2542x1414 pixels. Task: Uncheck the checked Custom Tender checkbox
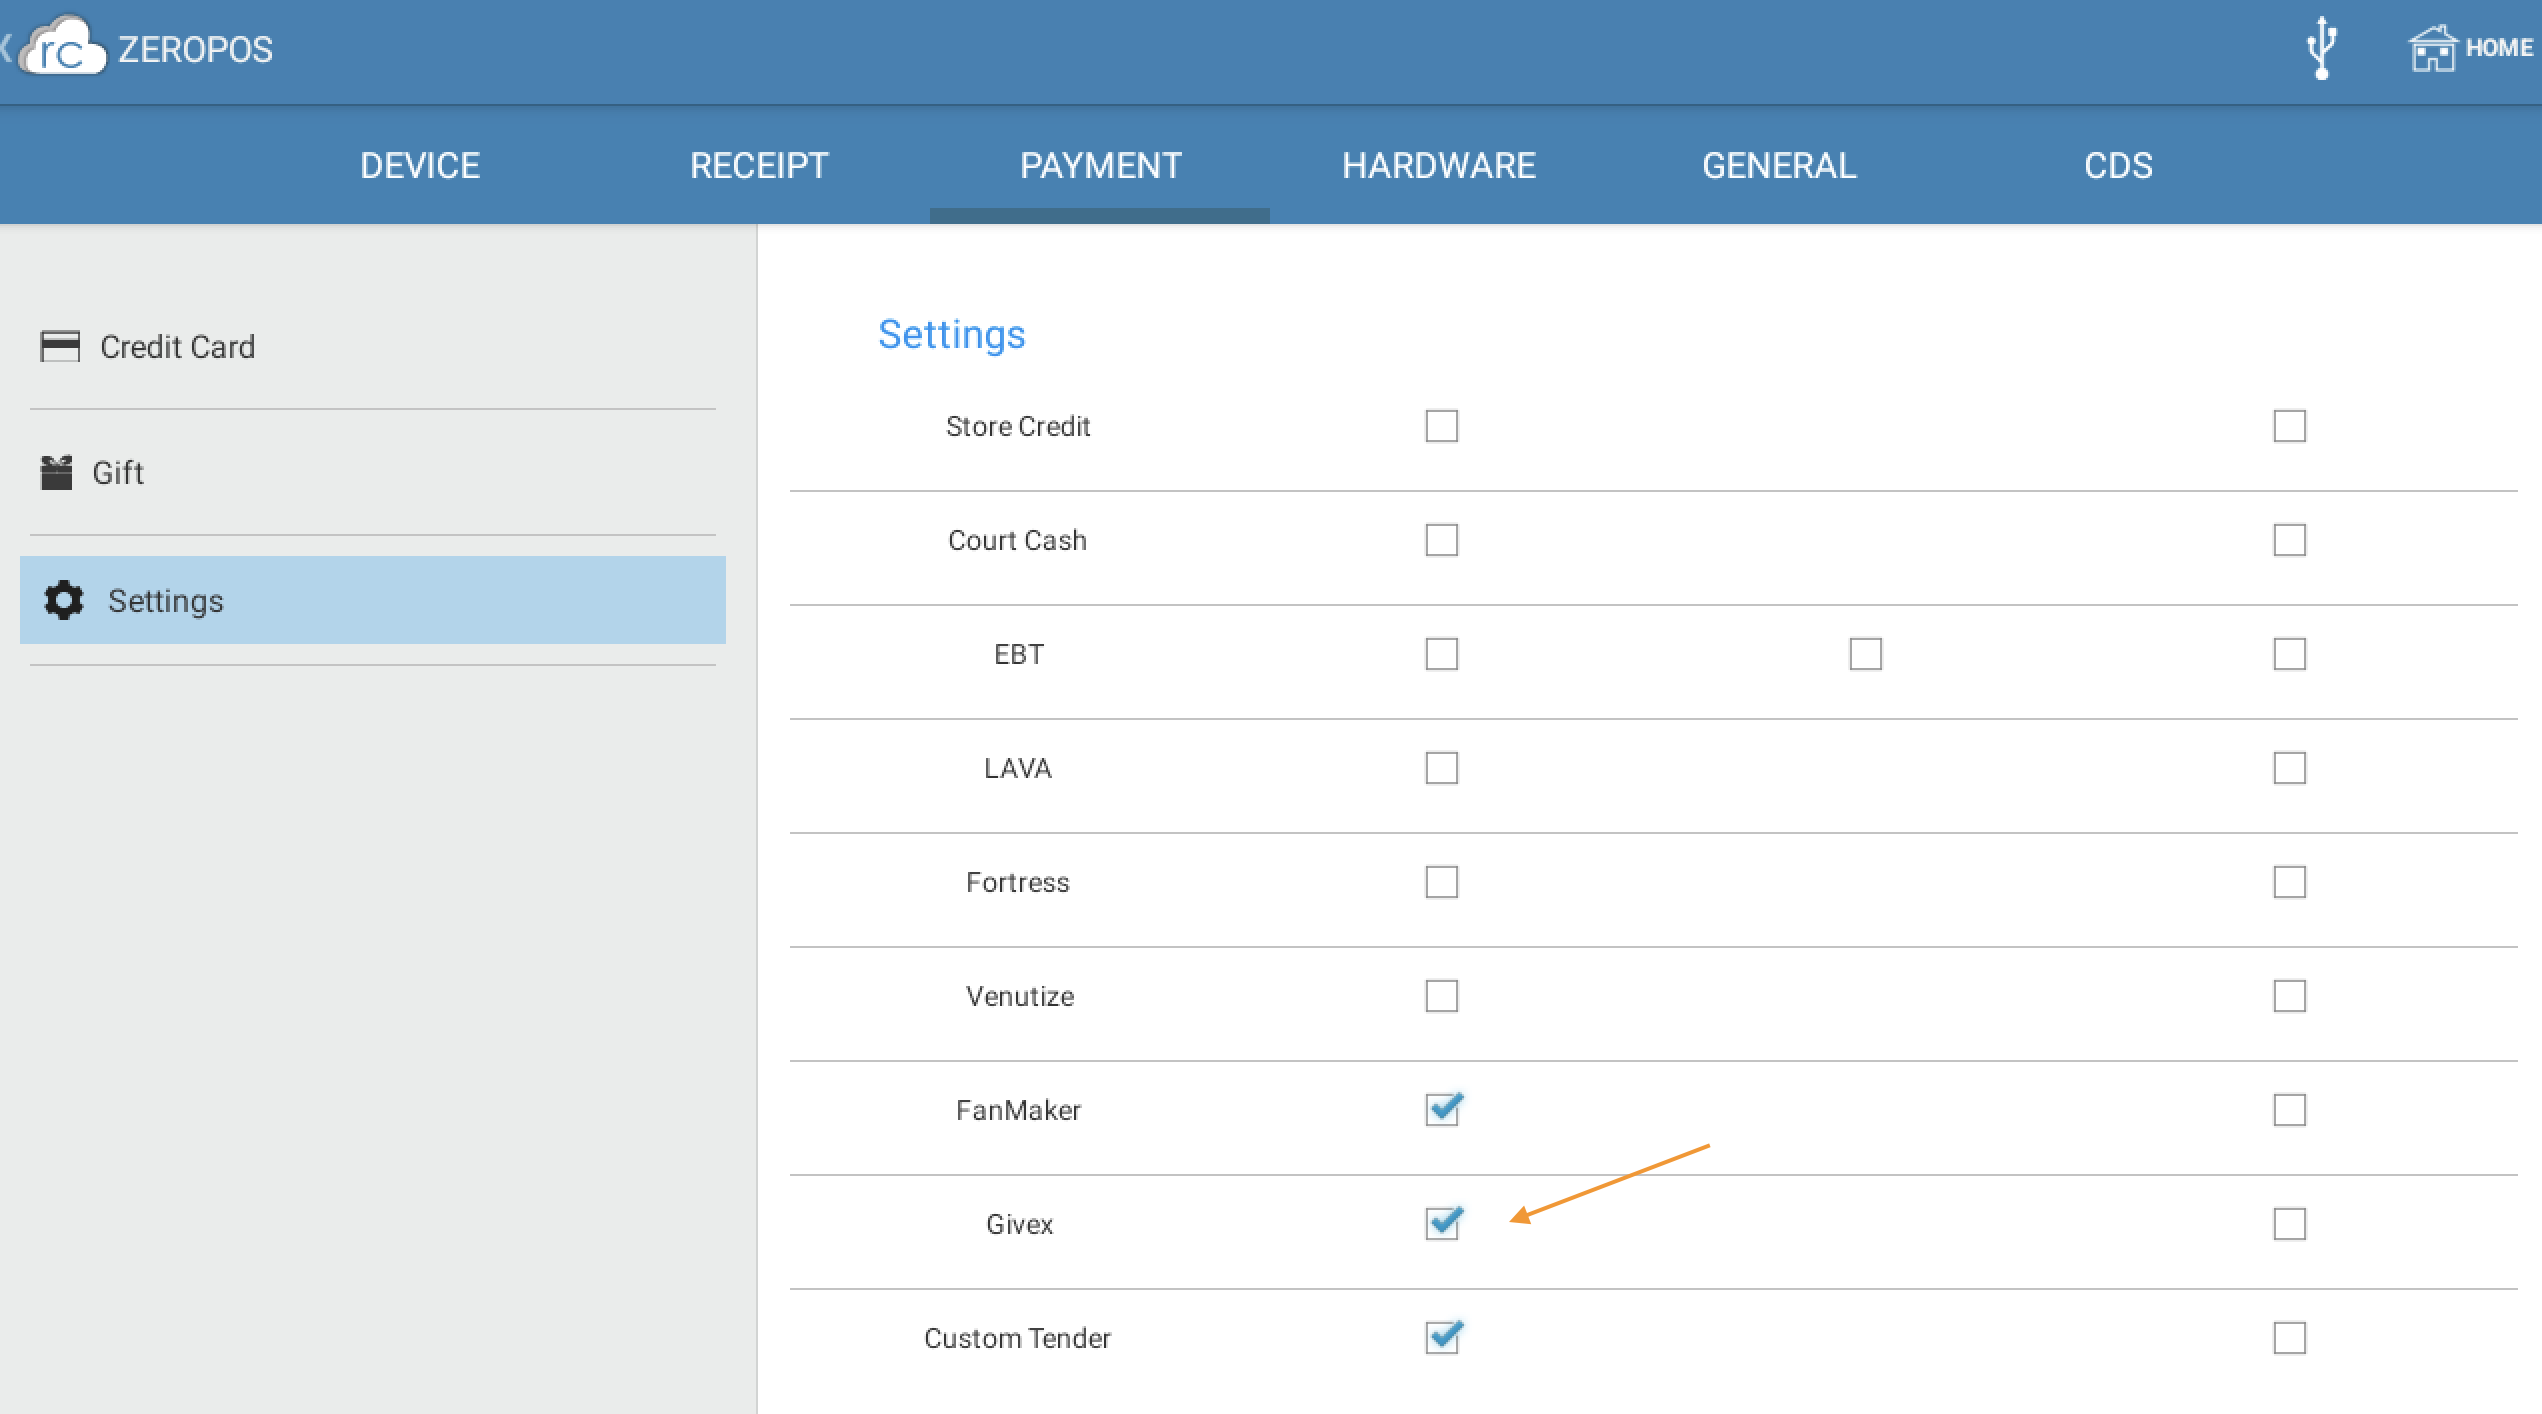[x=1443, y=1337]
